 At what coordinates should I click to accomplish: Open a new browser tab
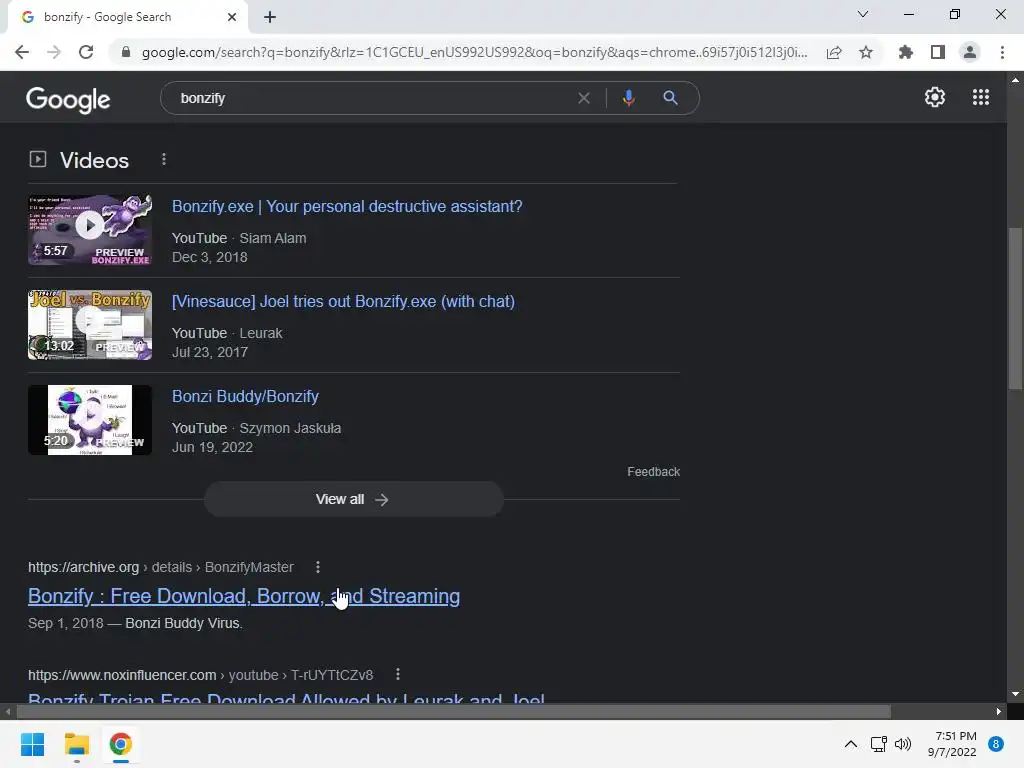270,17
